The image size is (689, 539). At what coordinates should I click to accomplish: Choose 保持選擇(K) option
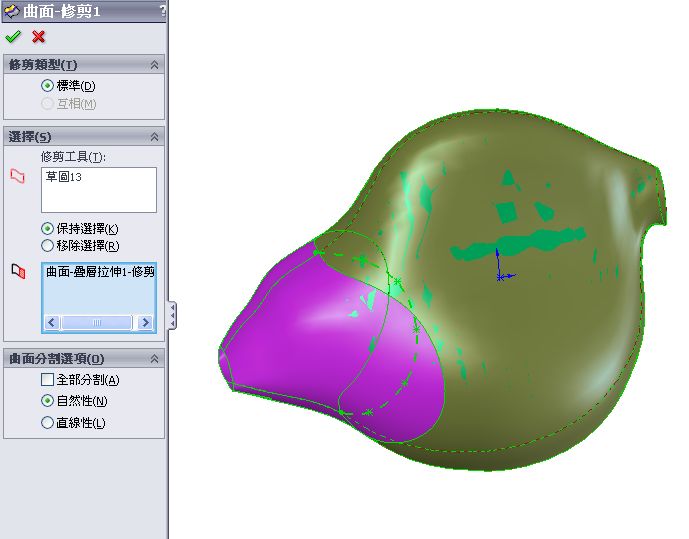(47, 229)
